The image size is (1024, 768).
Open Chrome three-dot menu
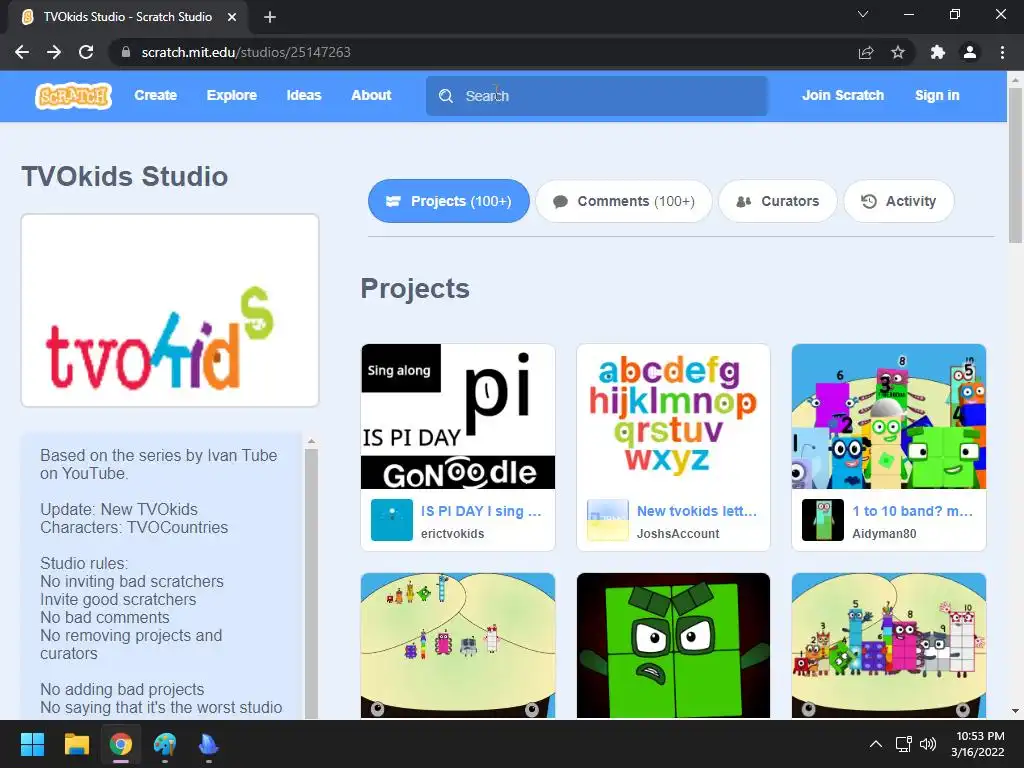click(1002, 52)
